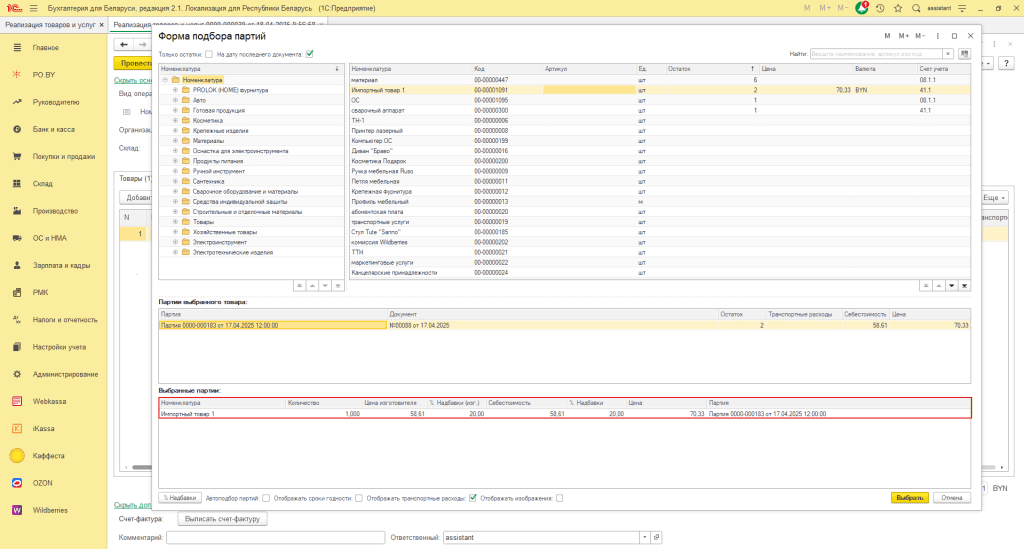Expand the Электроинструмент folder
Screen dimensions: 1024x549
(175, 242)
